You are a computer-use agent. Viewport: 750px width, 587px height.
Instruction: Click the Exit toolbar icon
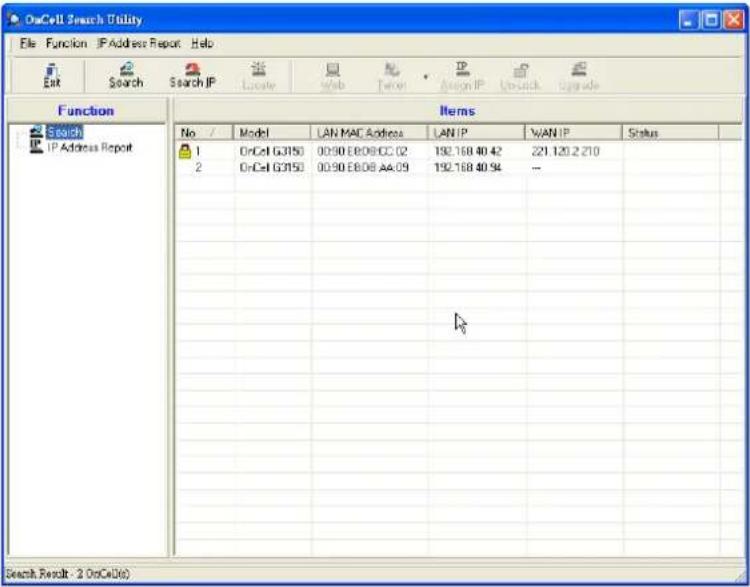click(52, 76)
